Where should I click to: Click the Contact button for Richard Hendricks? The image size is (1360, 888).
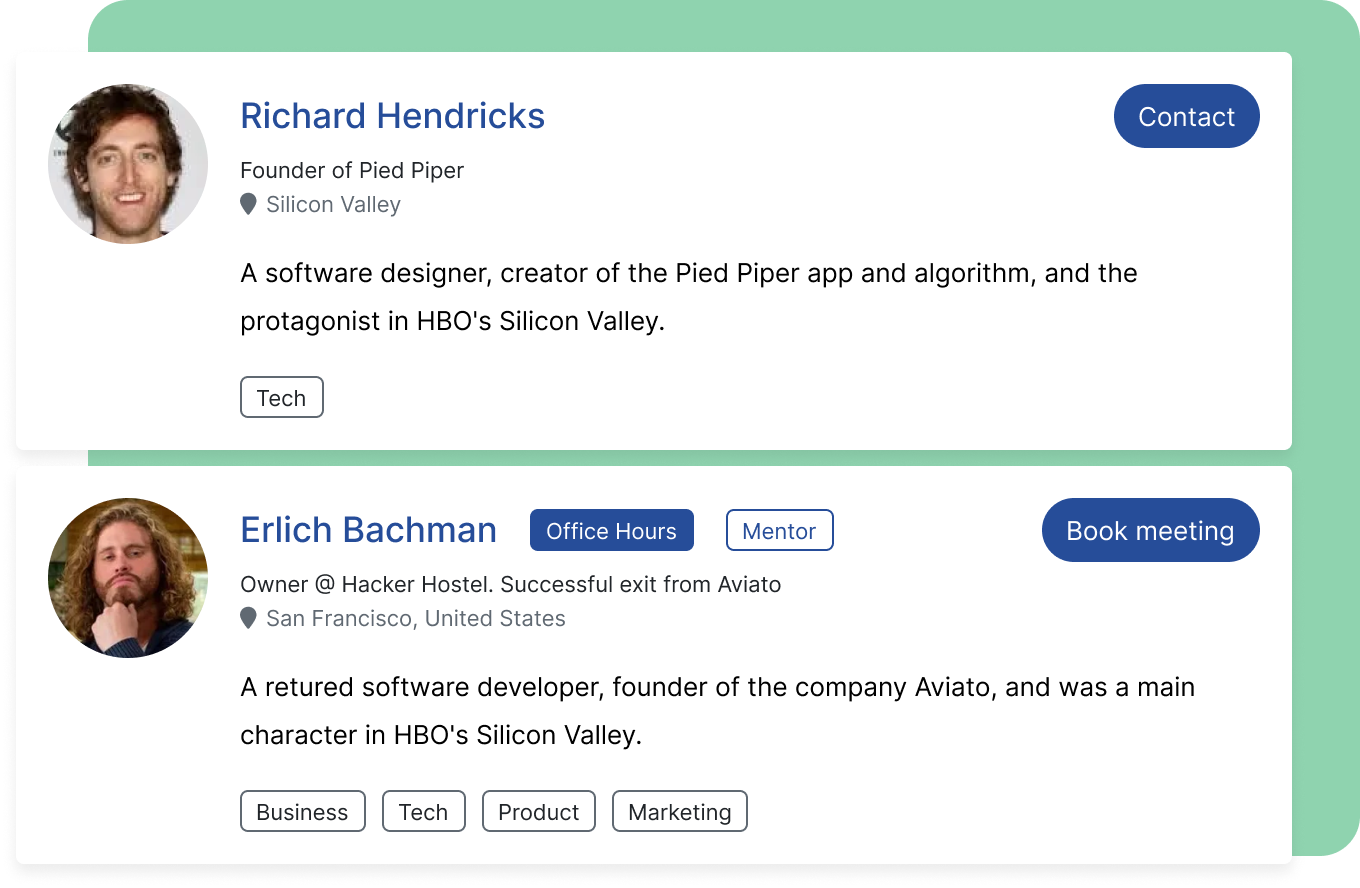pos(1186,116)
